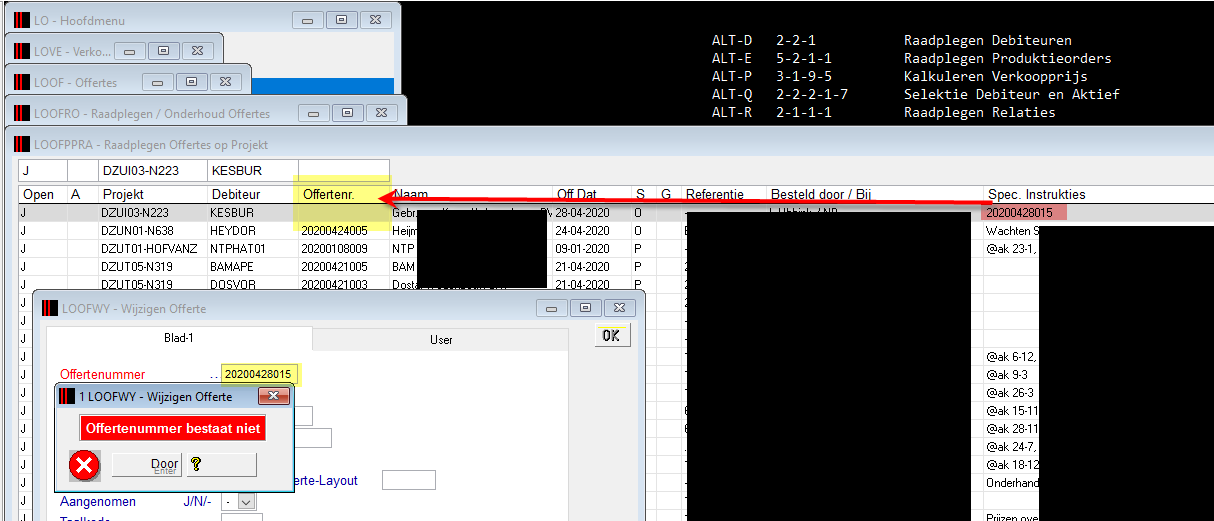Click the DZUI03-N223 project filter field
The image size is (1214, 521).
153,171
